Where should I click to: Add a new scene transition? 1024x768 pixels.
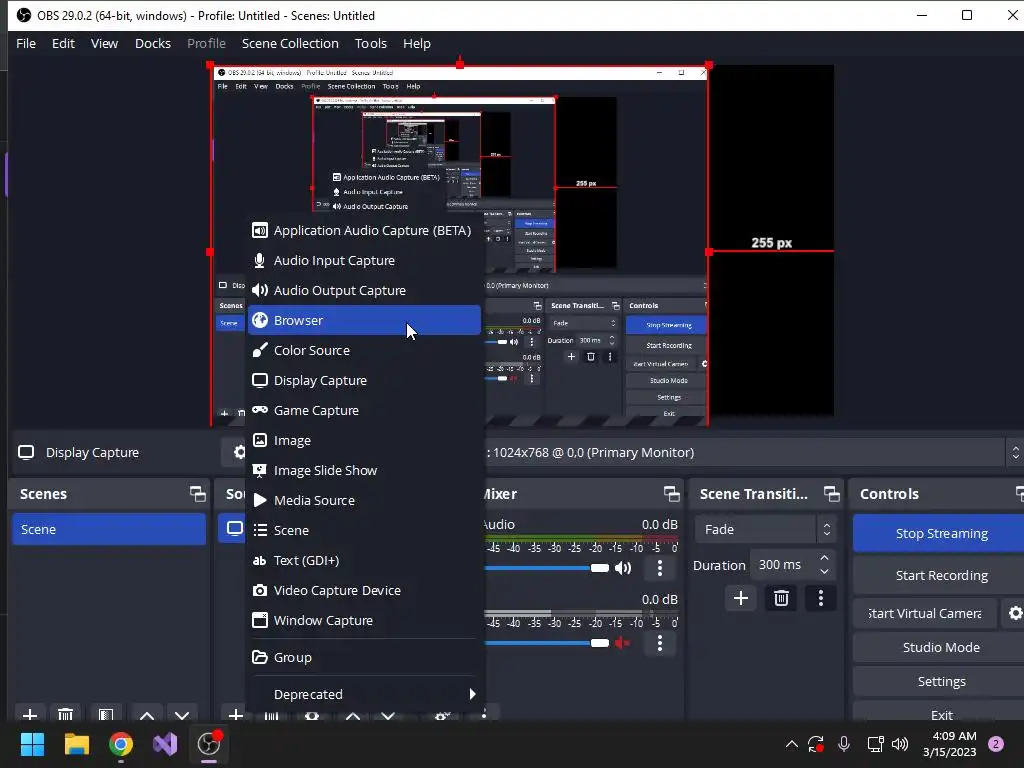pos(741,598)
